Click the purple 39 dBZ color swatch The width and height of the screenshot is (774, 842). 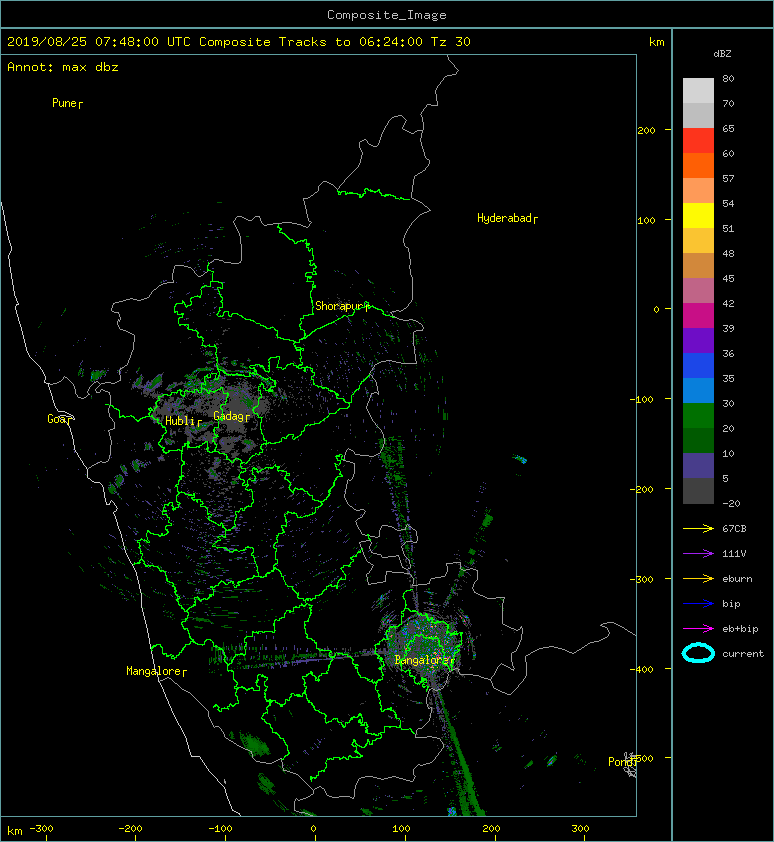698,340
